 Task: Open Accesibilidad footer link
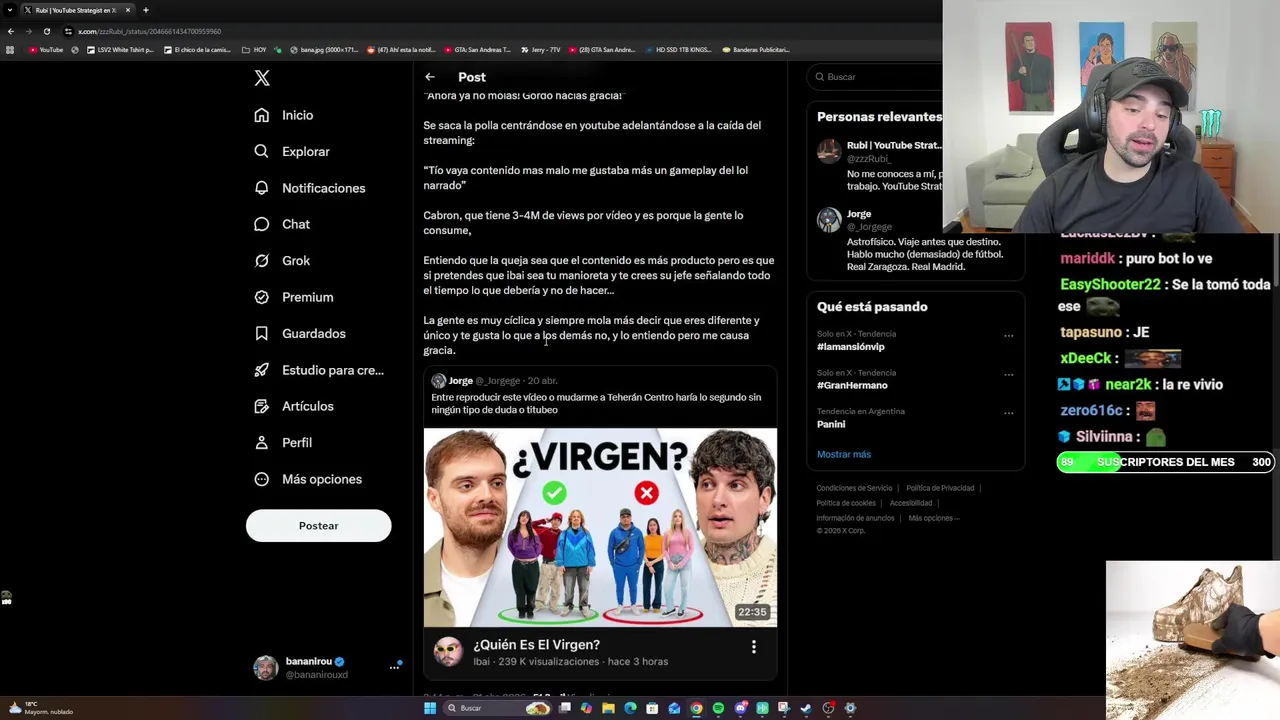tap(911, 503)
